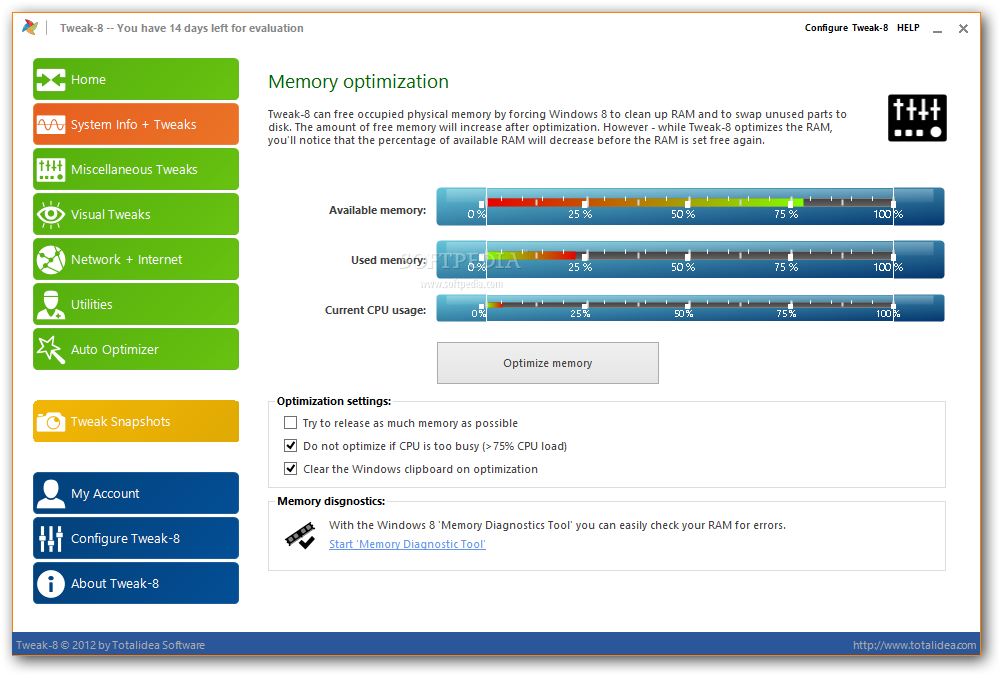1001x676 pixels.
Task: Click the memory optimization mixer icon at top right
Action: pos(917,118)
